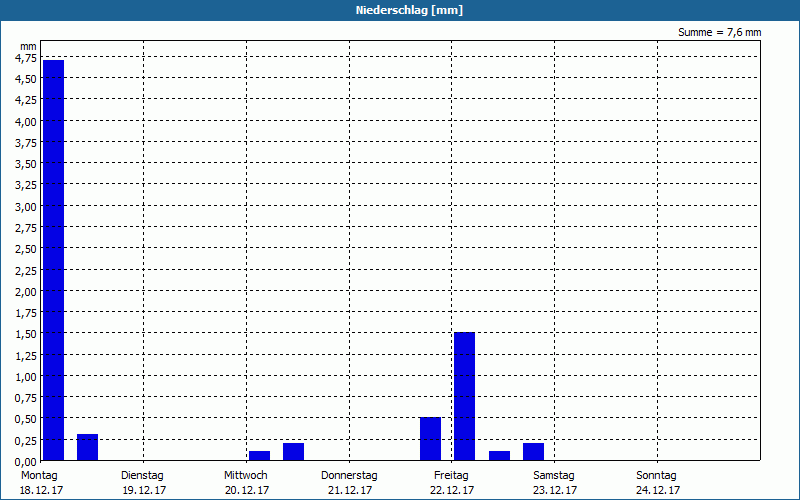
Task: Click the 1,50 mm bar on Freitag
Action: 464,396
